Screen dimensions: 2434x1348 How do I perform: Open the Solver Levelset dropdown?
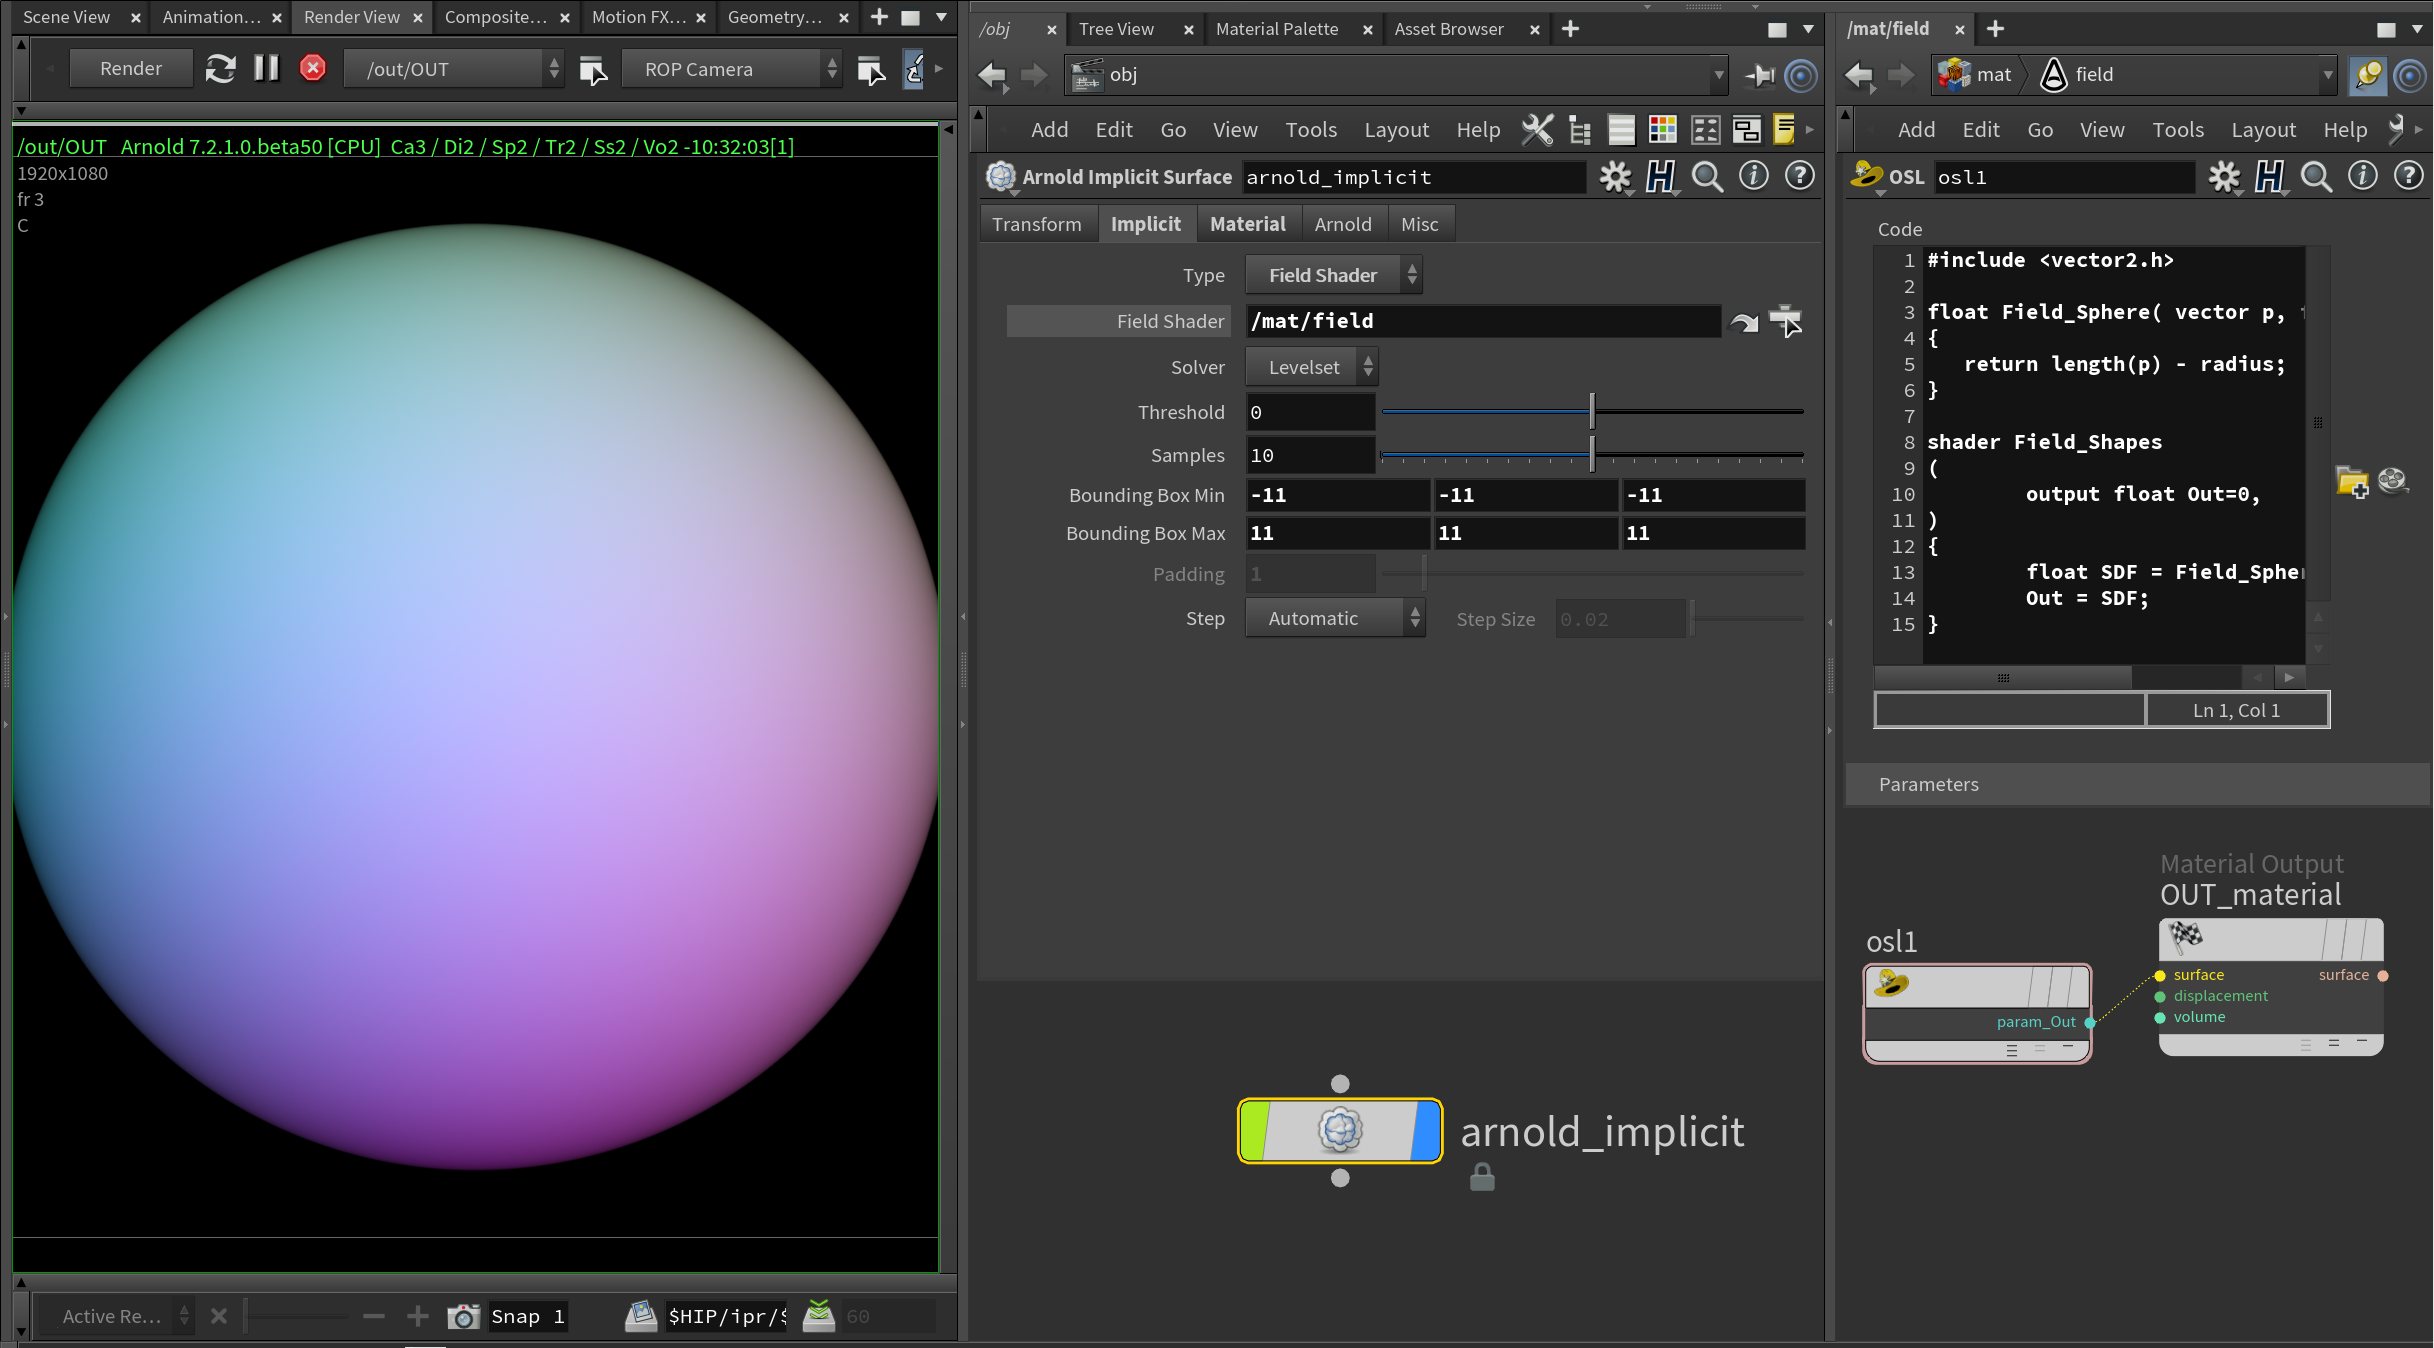click(x=1311, y=367)
